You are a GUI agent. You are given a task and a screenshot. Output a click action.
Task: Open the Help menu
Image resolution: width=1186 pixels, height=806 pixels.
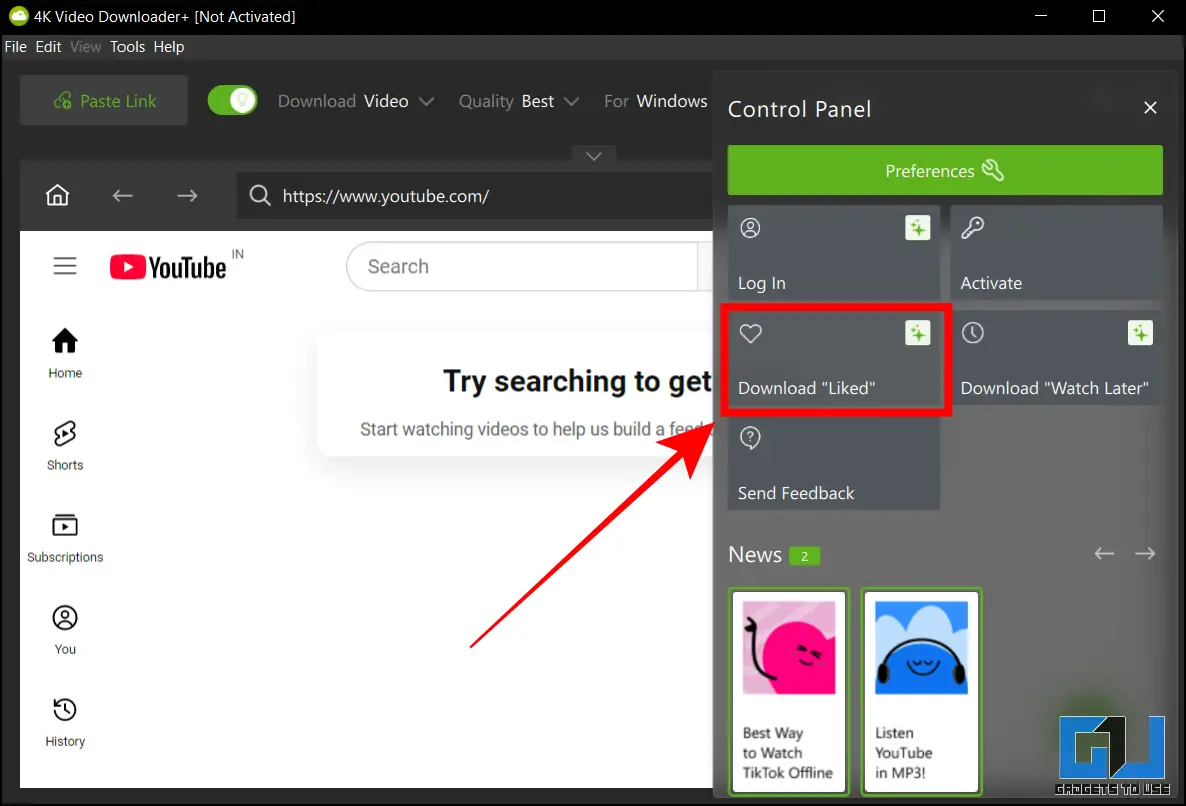tap(169, 47)
